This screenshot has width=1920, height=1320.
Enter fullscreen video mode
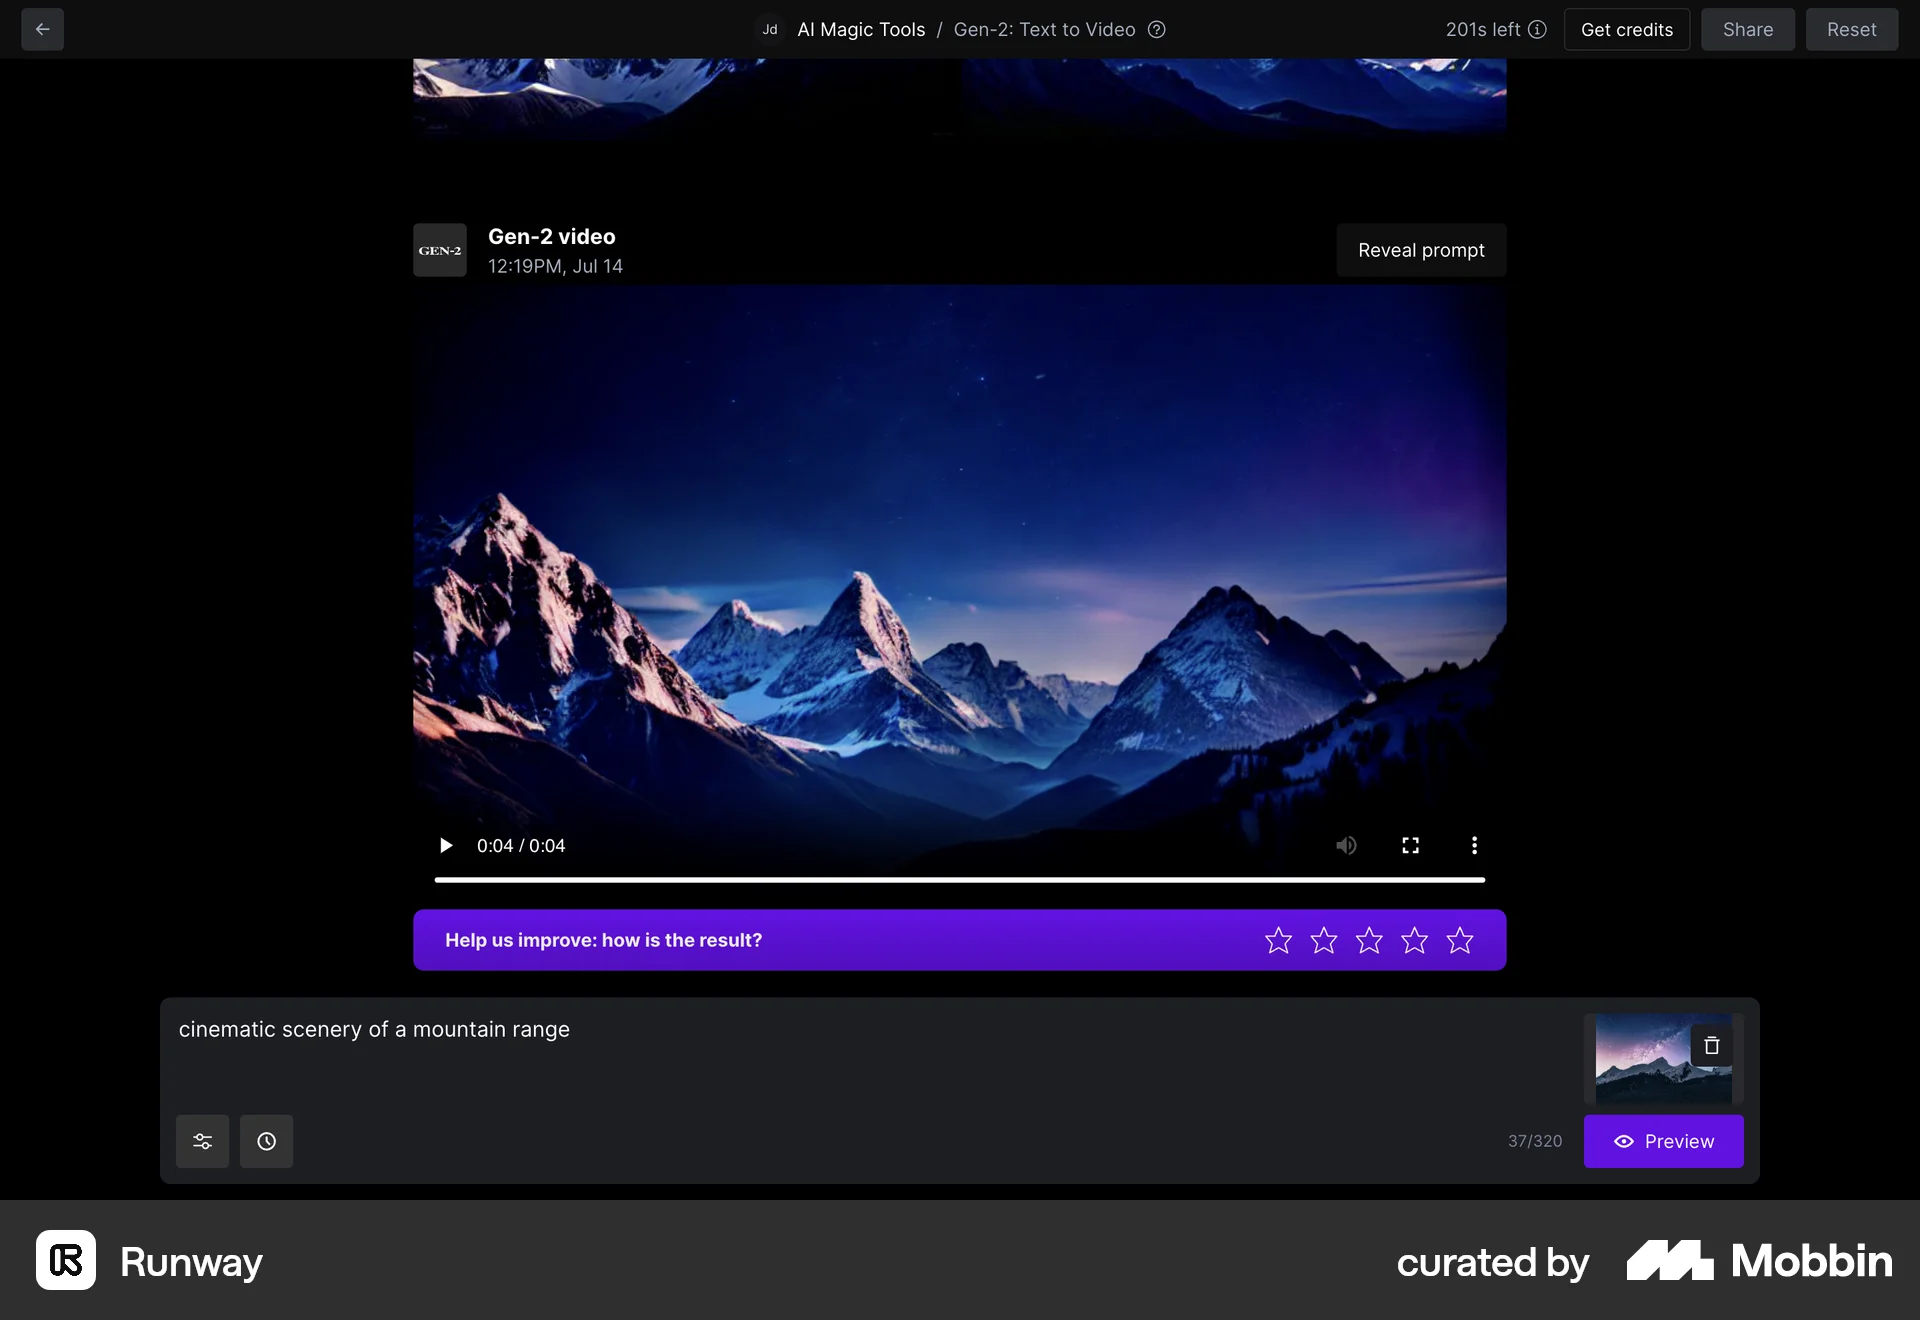(1410, 845)
